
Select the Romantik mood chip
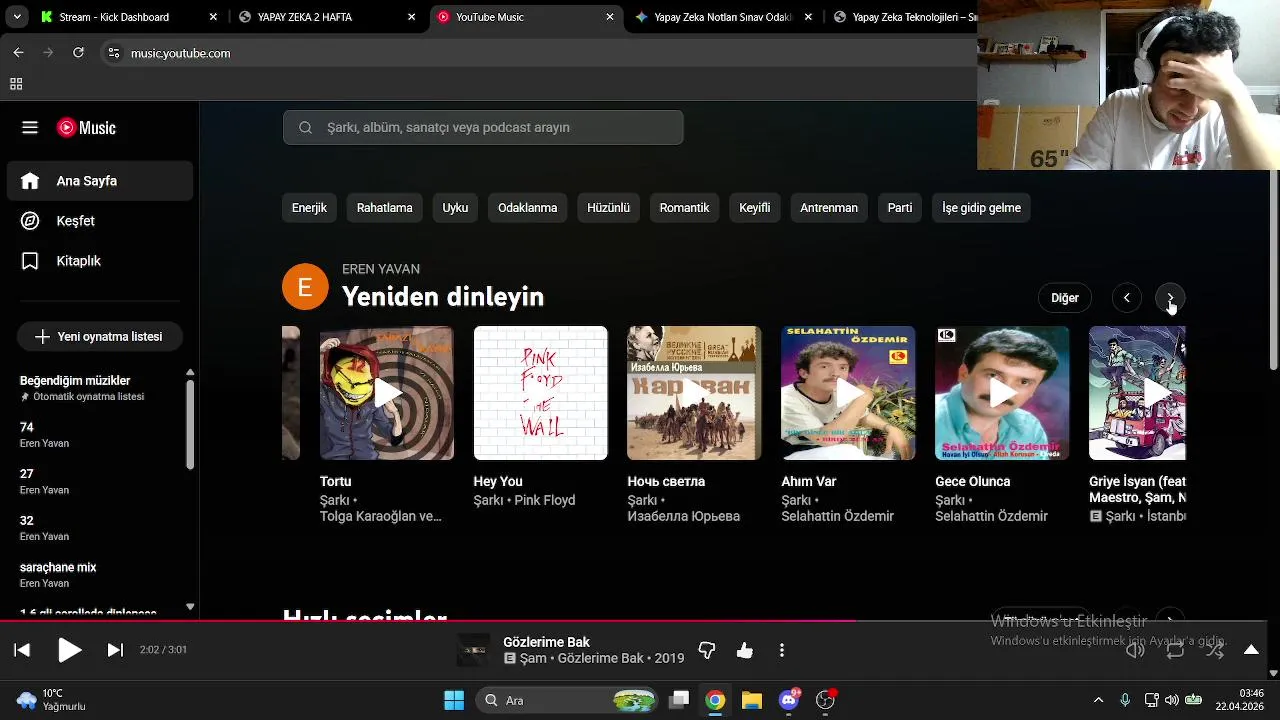[684, 208]
